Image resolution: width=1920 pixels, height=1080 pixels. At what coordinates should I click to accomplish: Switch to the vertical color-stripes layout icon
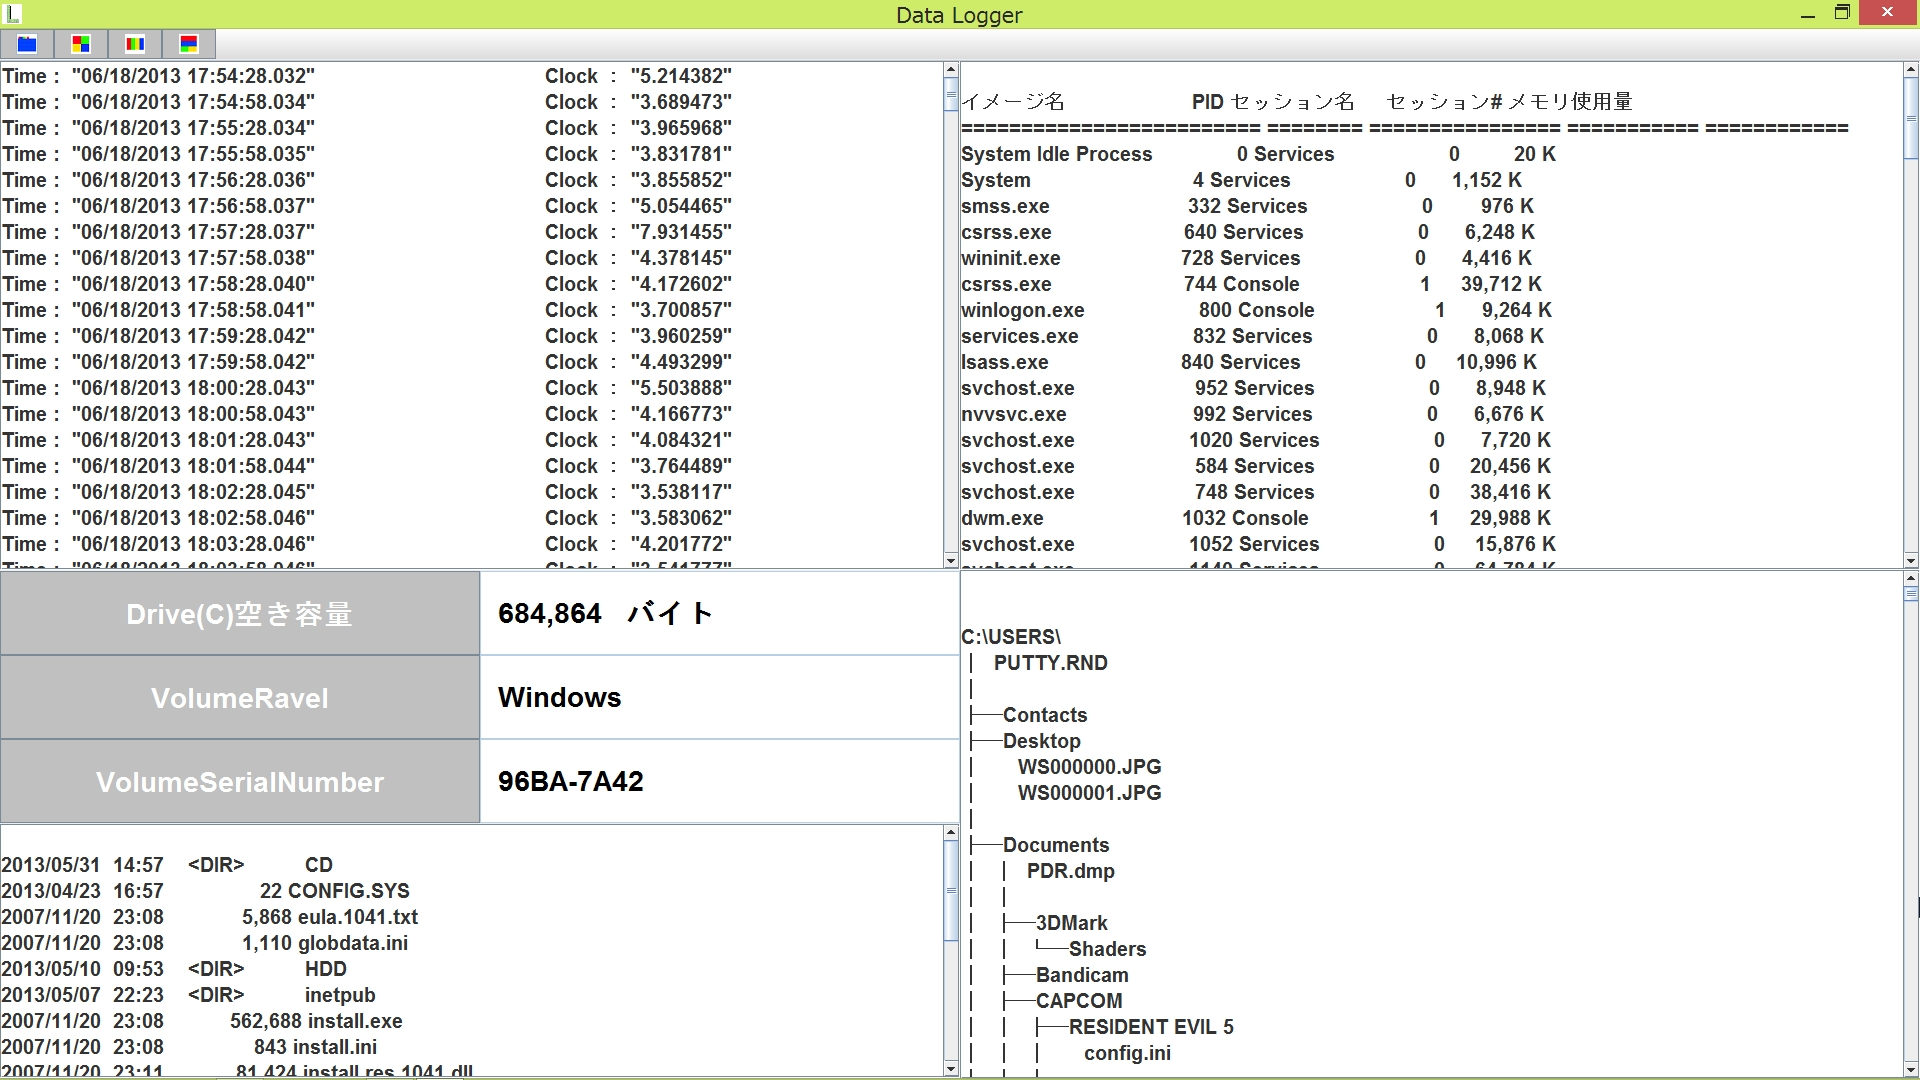[135, 44]
